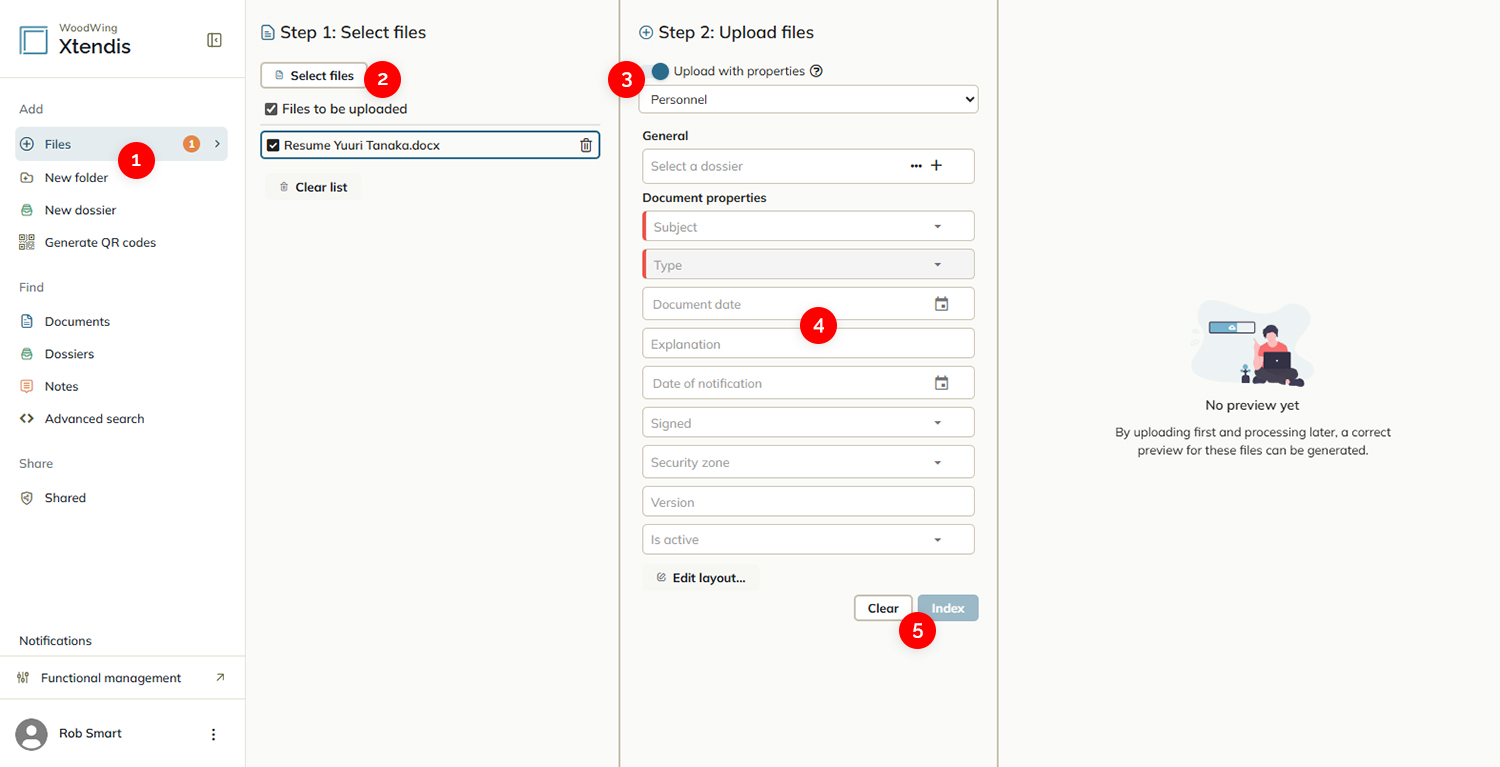
Task: Click Resume Yuuri Tanaka.docx file name
Action: 362,145
